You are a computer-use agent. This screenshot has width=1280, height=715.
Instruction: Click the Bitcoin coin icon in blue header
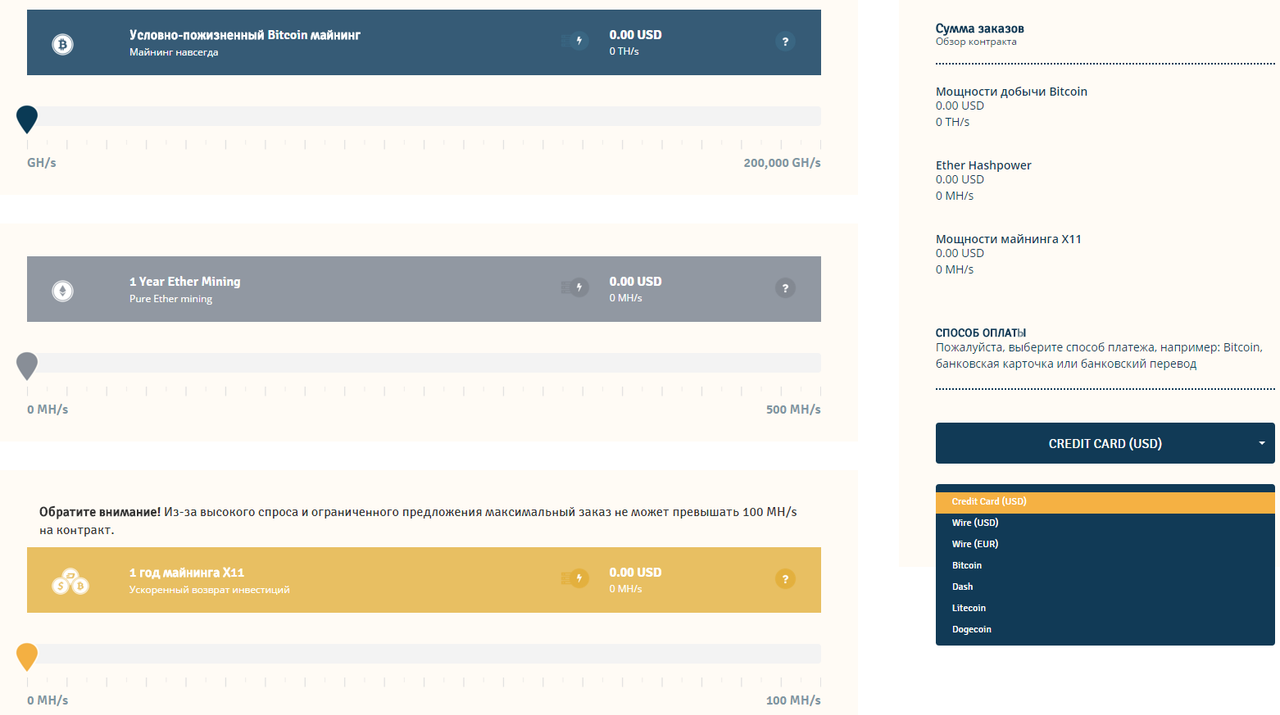(63, 44)
